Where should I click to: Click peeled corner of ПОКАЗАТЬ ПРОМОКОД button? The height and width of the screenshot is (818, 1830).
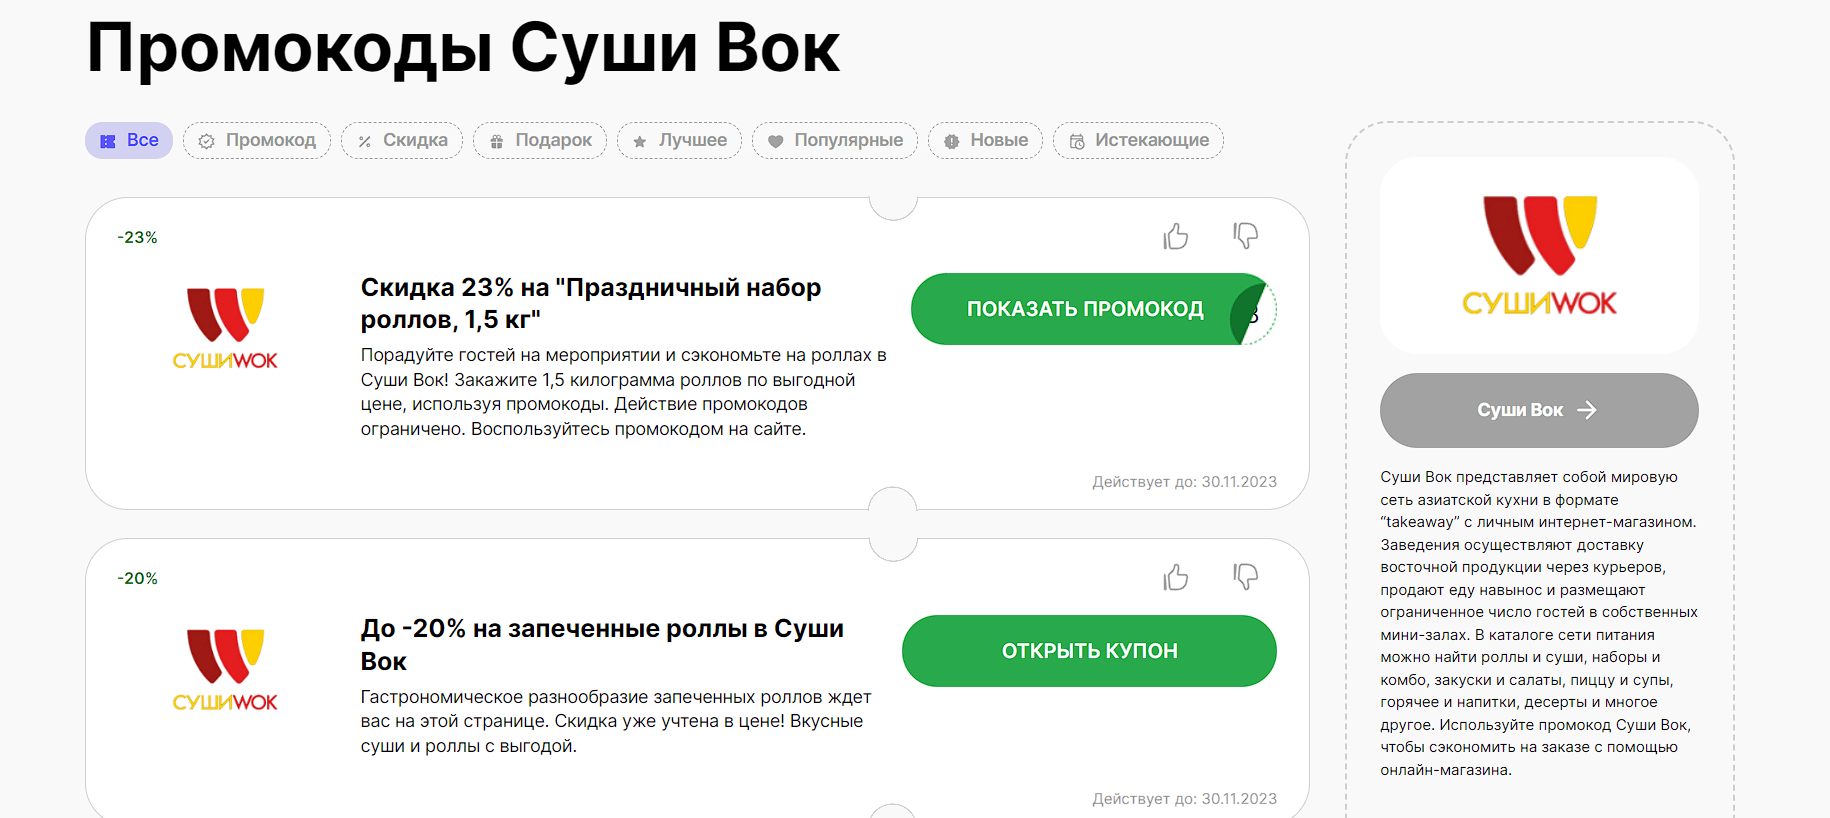pyautogui.click(x=1254, y=314)
